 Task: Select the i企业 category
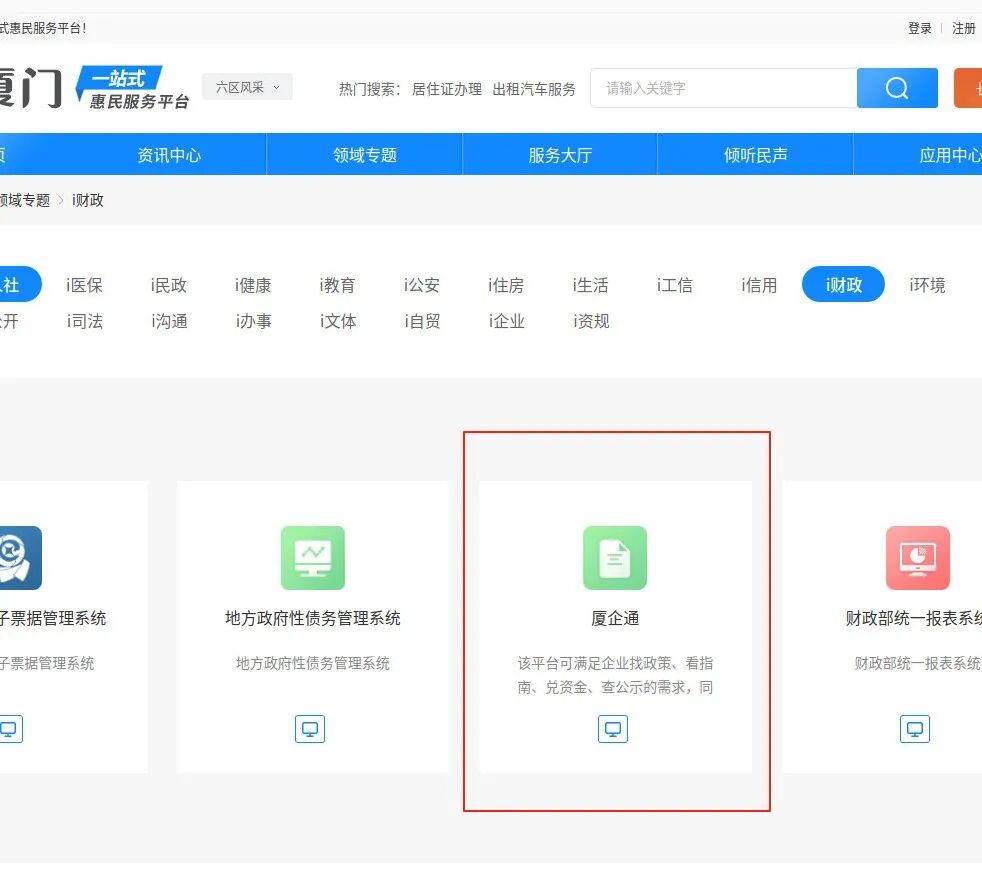coord(506,321)
